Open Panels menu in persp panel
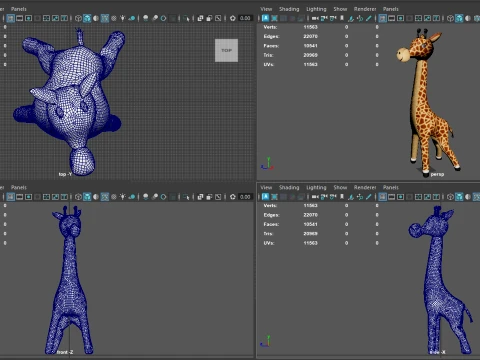This screenshot has height=360, width=480. coord(391,9)
